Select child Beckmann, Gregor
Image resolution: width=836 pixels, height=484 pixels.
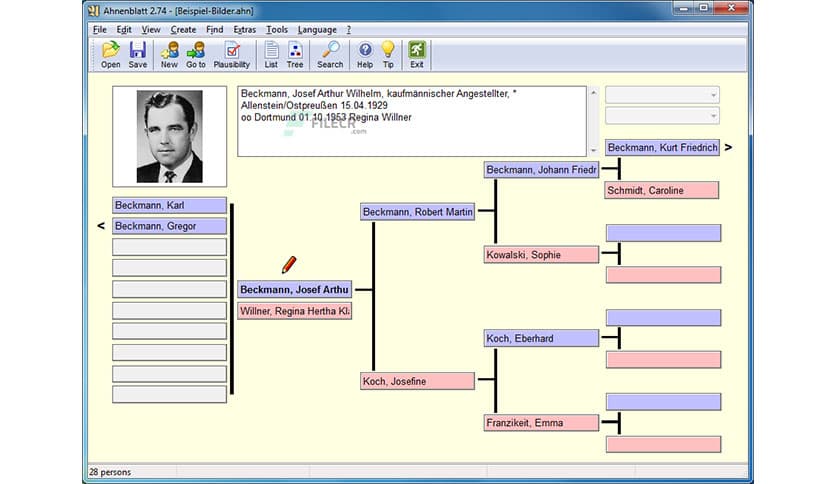tap(170, 226)
